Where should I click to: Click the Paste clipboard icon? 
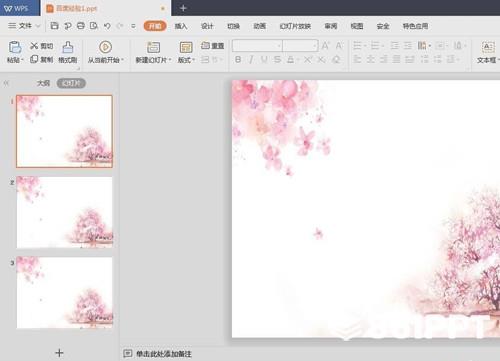coord(15,47)
